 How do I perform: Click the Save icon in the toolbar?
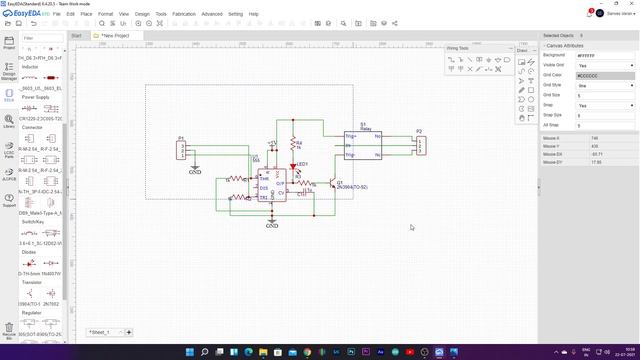click(x=19, y=24)
